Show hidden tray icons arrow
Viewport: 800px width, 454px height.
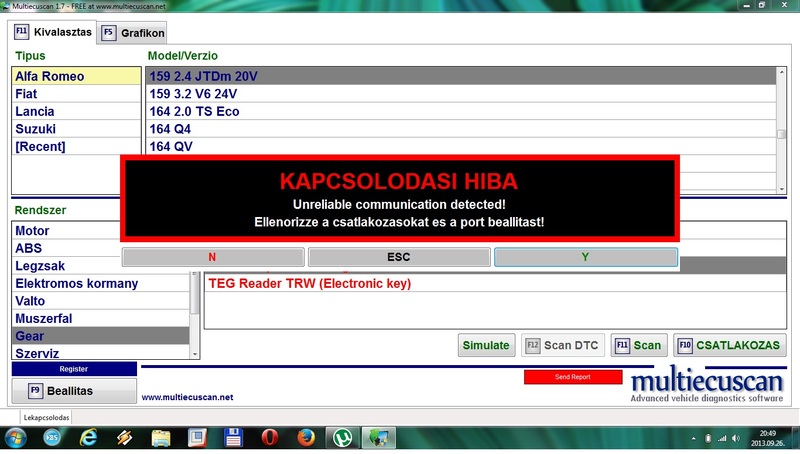click(693, 438)
